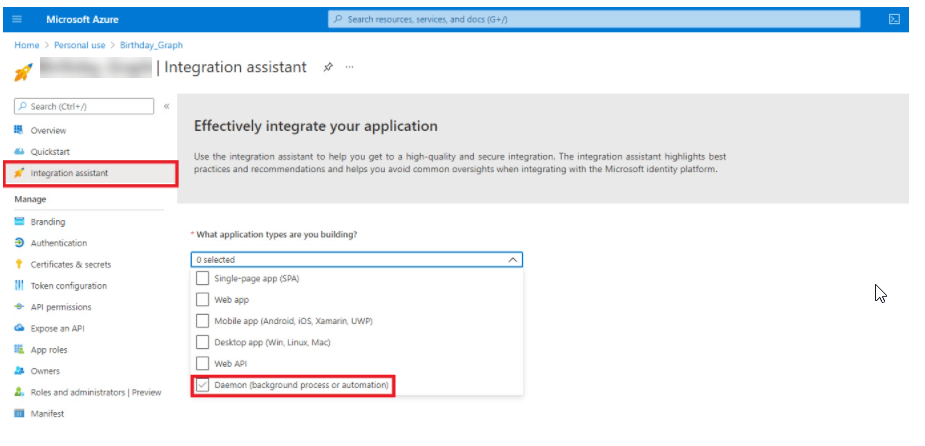This screenshot has width=925, height=446.
Task: Check the Web API option
Action: pyautogui.click(x=202, y=363)
